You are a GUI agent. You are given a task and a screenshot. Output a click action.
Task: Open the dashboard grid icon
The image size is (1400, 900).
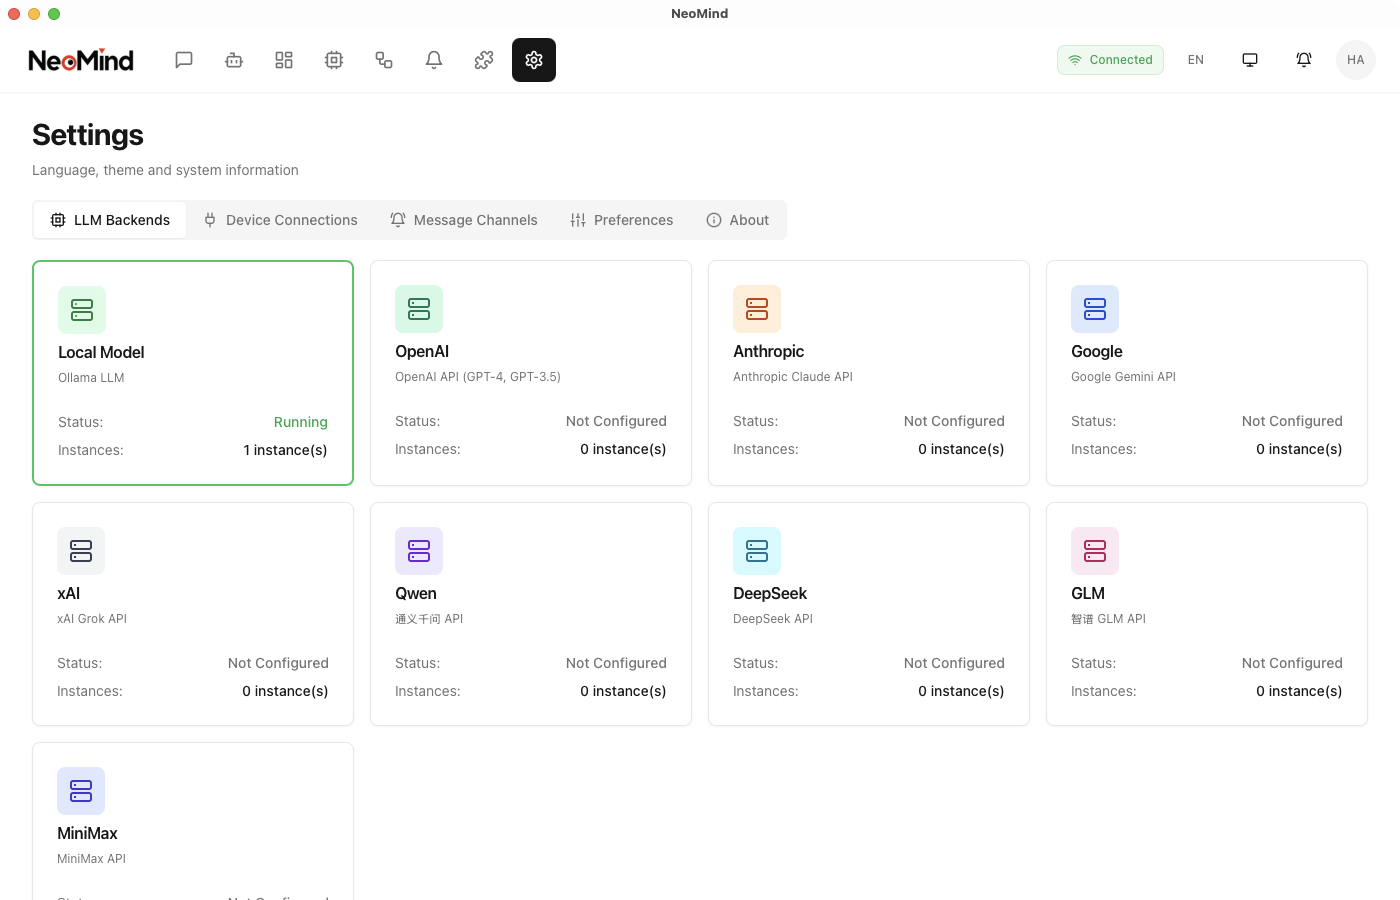click(x=284, y=60)
